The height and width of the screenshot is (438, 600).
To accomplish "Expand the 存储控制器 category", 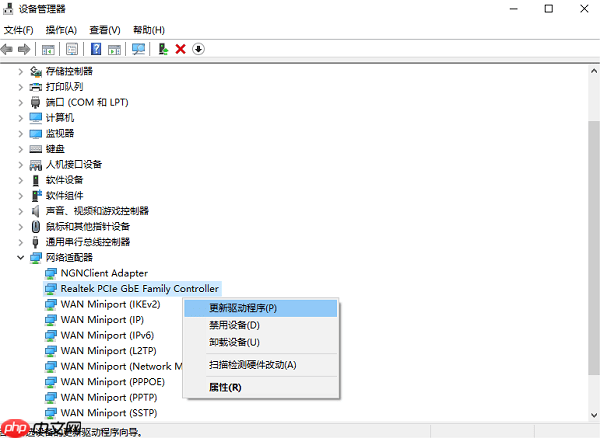I will pyautogui.click(x=22, y=71).
